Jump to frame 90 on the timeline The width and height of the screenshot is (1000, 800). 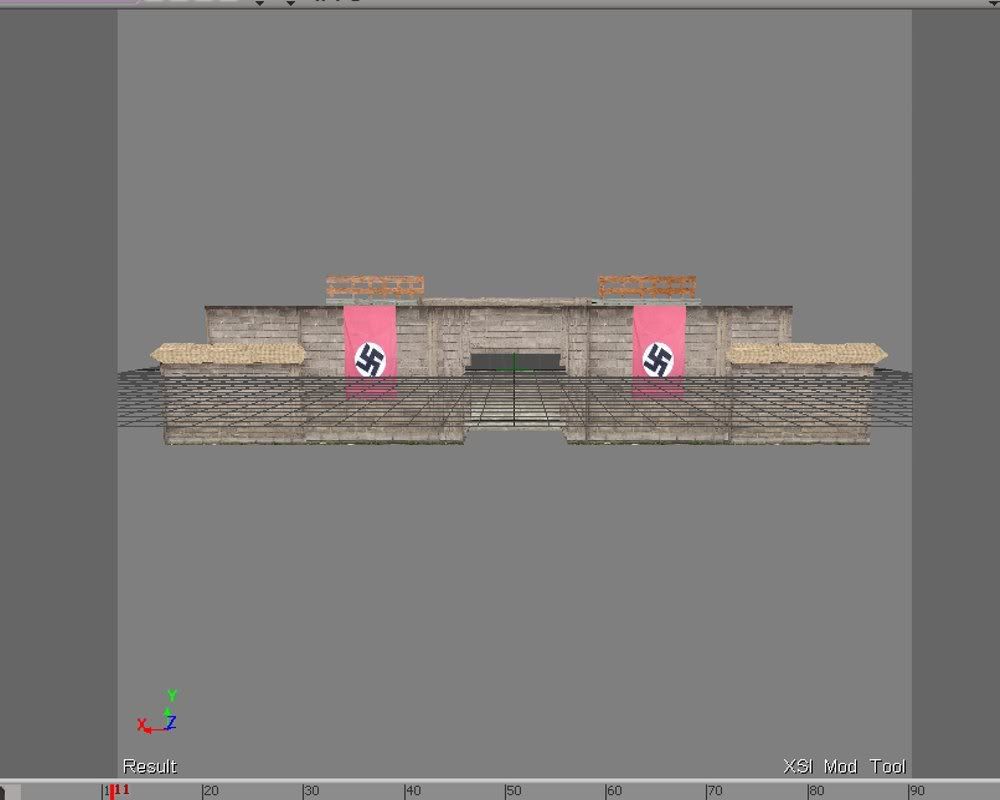916,791
